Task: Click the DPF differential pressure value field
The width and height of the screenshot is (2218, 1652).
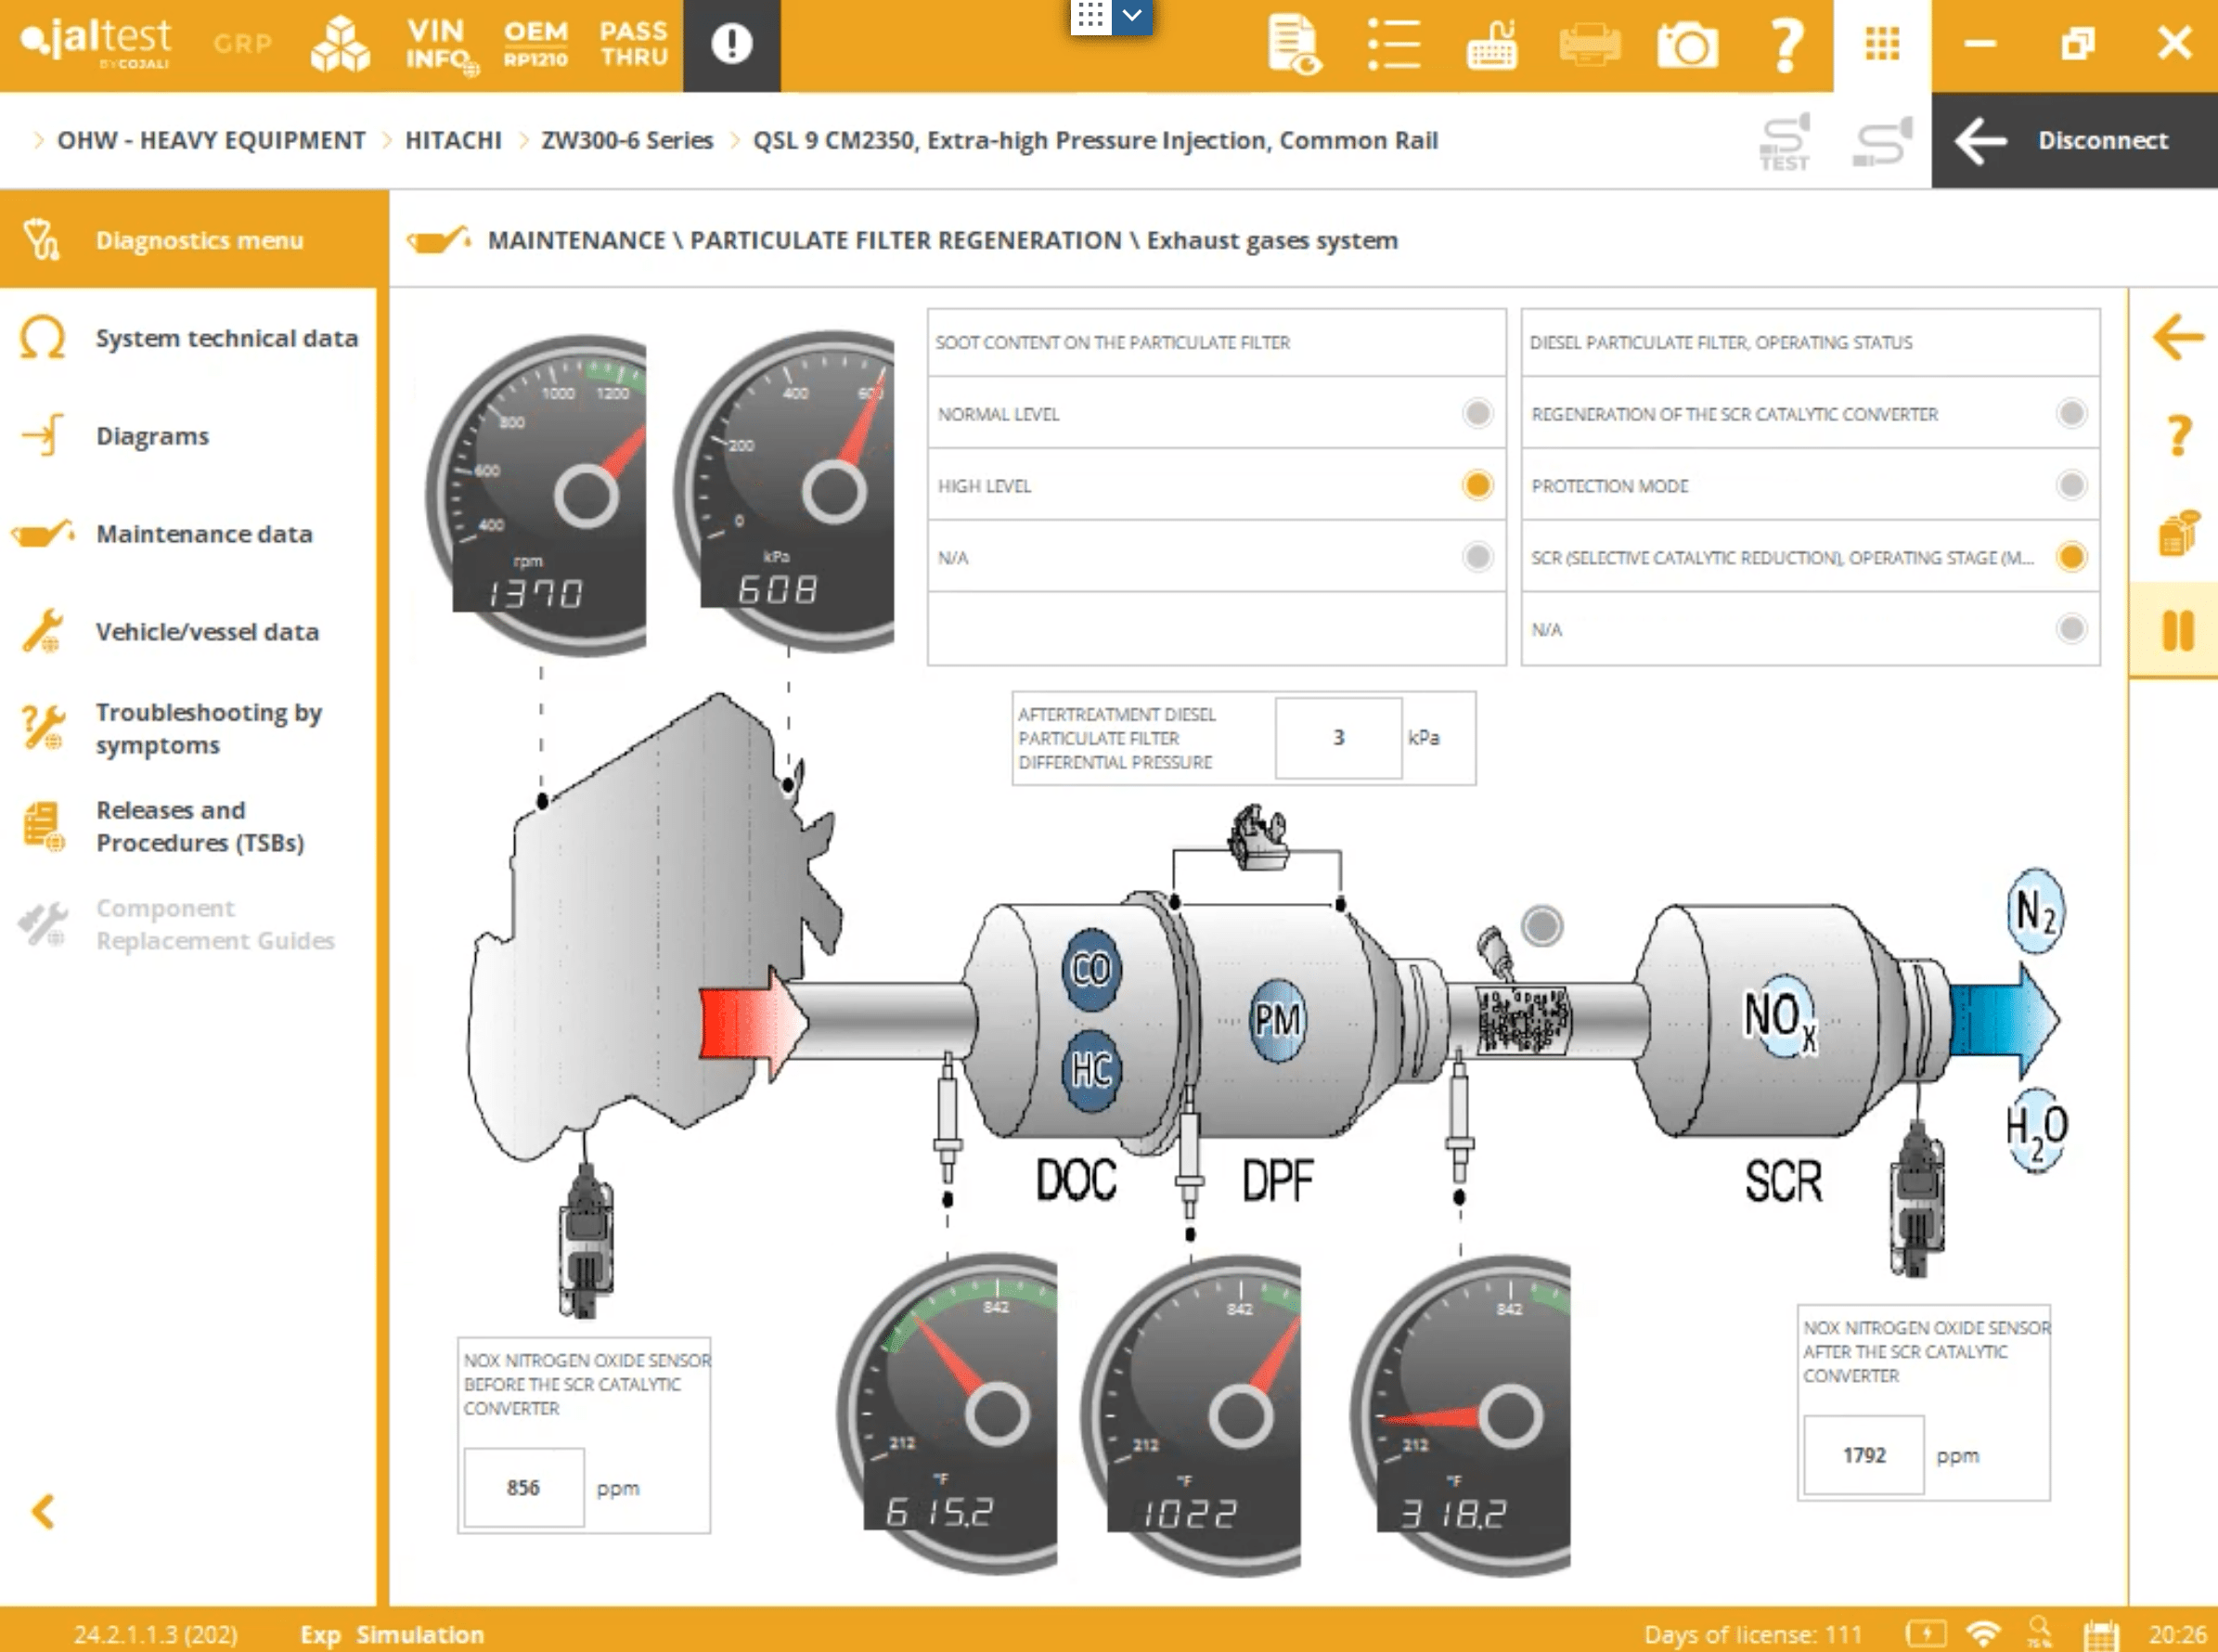Action: pyautogui.click(x=1338, y=738)
